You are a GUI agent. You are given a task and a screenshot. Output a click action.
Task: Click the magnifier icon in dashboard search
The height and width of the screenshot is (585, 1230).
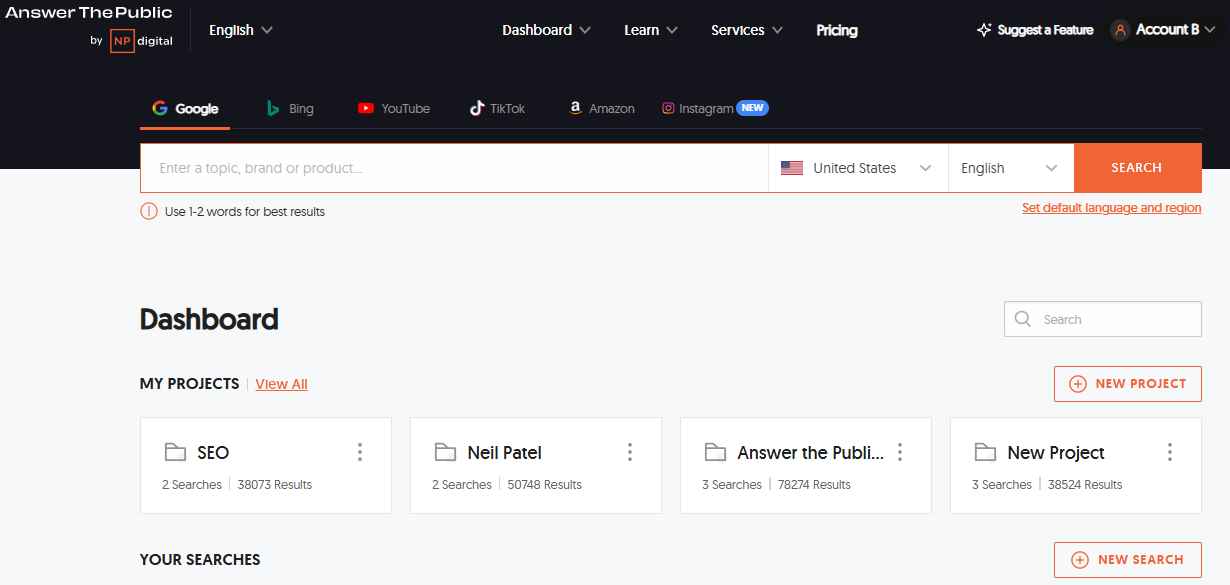(x=1023, y=319)
